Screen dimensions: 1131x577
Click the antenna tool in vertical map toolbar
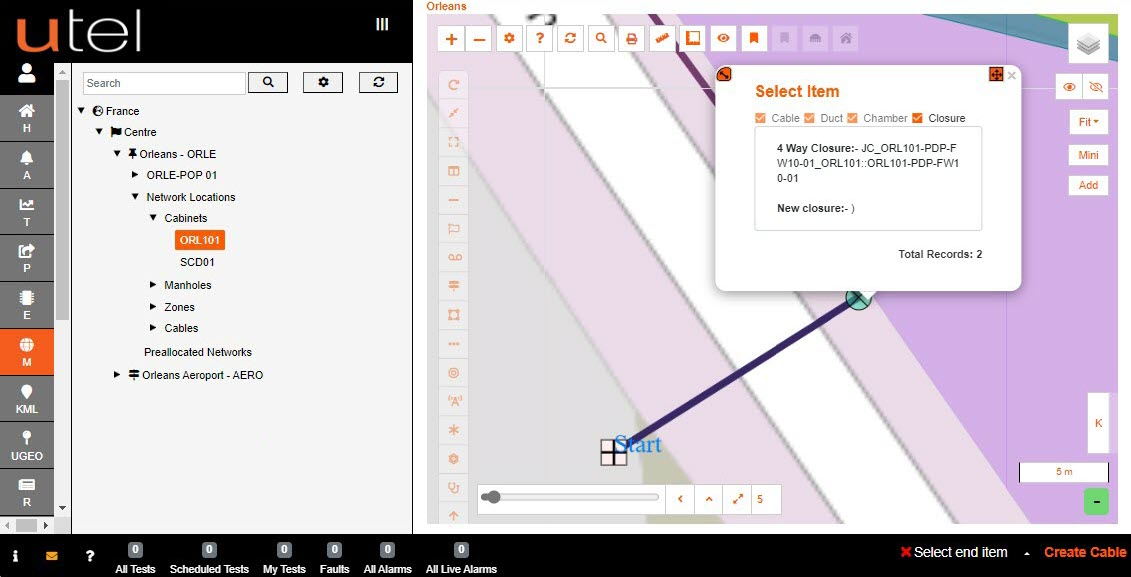click(x=454, y=402)
